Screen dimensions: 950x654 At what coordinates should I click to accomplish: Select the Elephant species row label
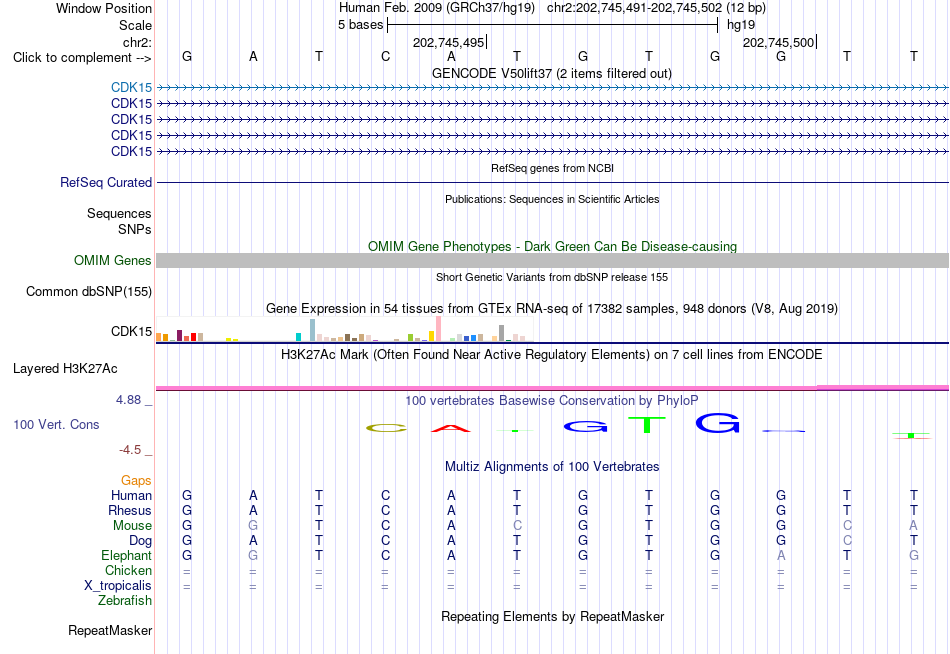point(126,555)
